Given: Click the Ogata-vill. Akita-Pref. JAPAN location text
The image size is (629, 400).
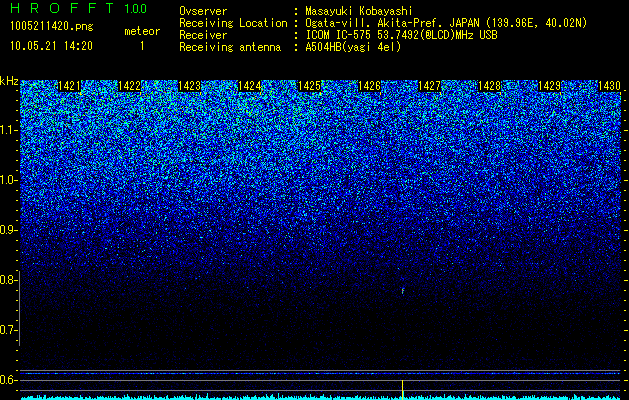Looking at the screenshot, I should pos(446,23).
